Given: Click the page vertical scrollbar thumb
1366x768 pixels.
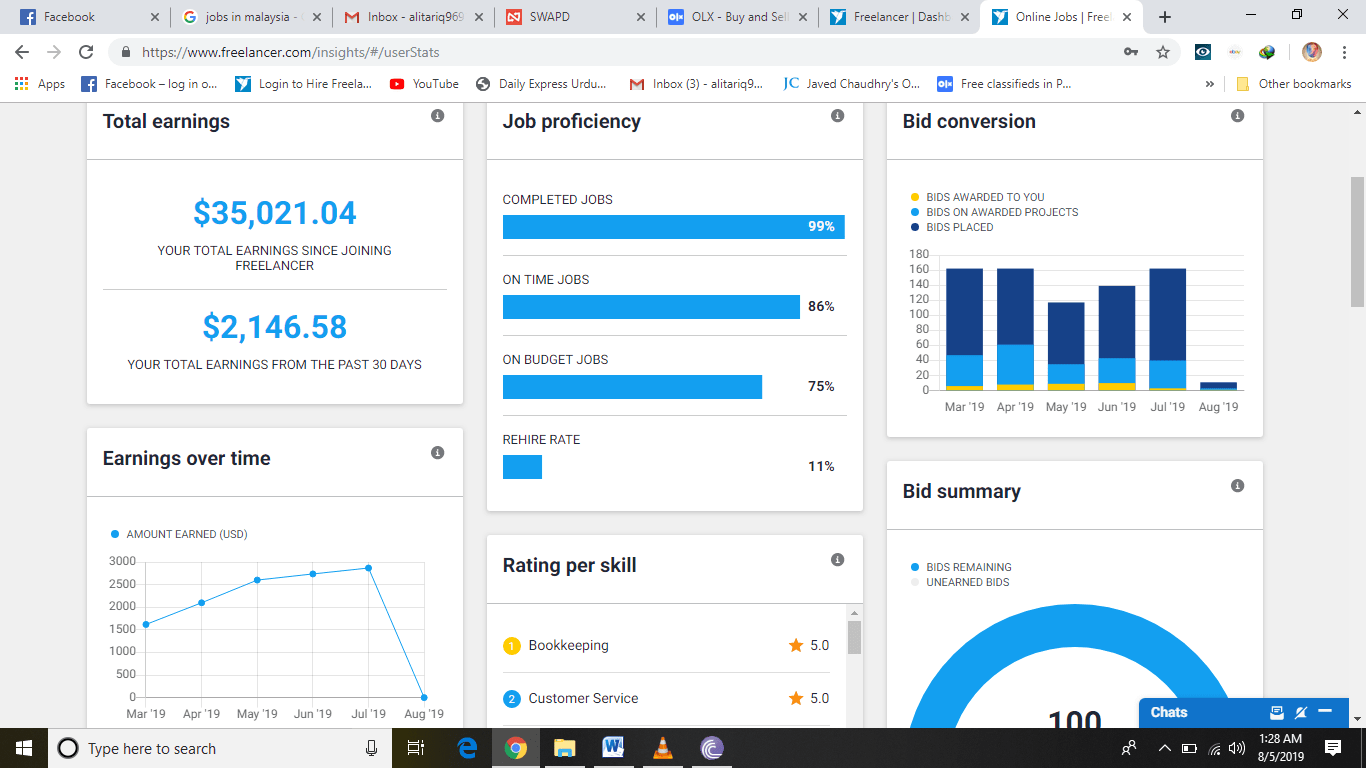Looking at the screenshot, I should tap(1357, 241).
